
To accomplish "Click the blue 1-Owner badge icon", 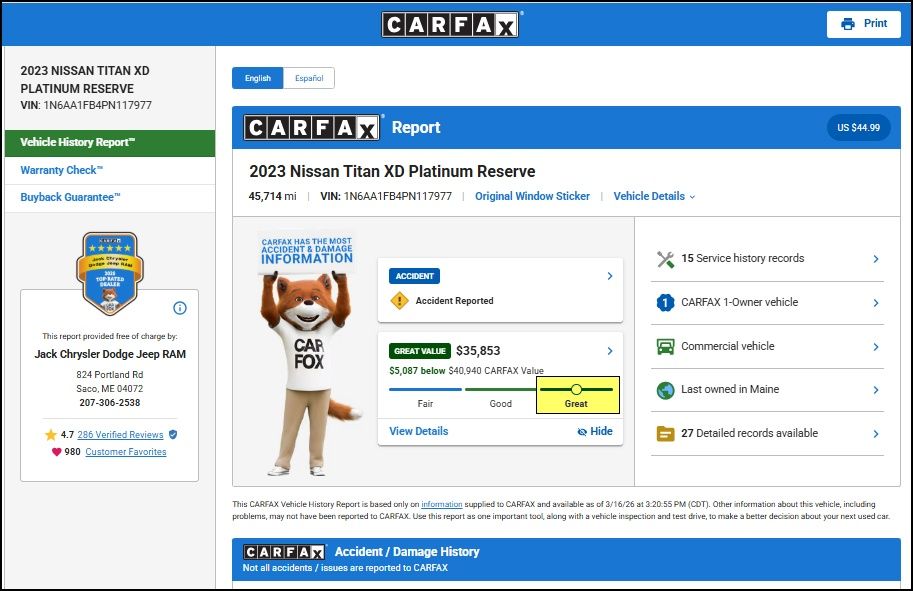I will (x=665, y=302).
